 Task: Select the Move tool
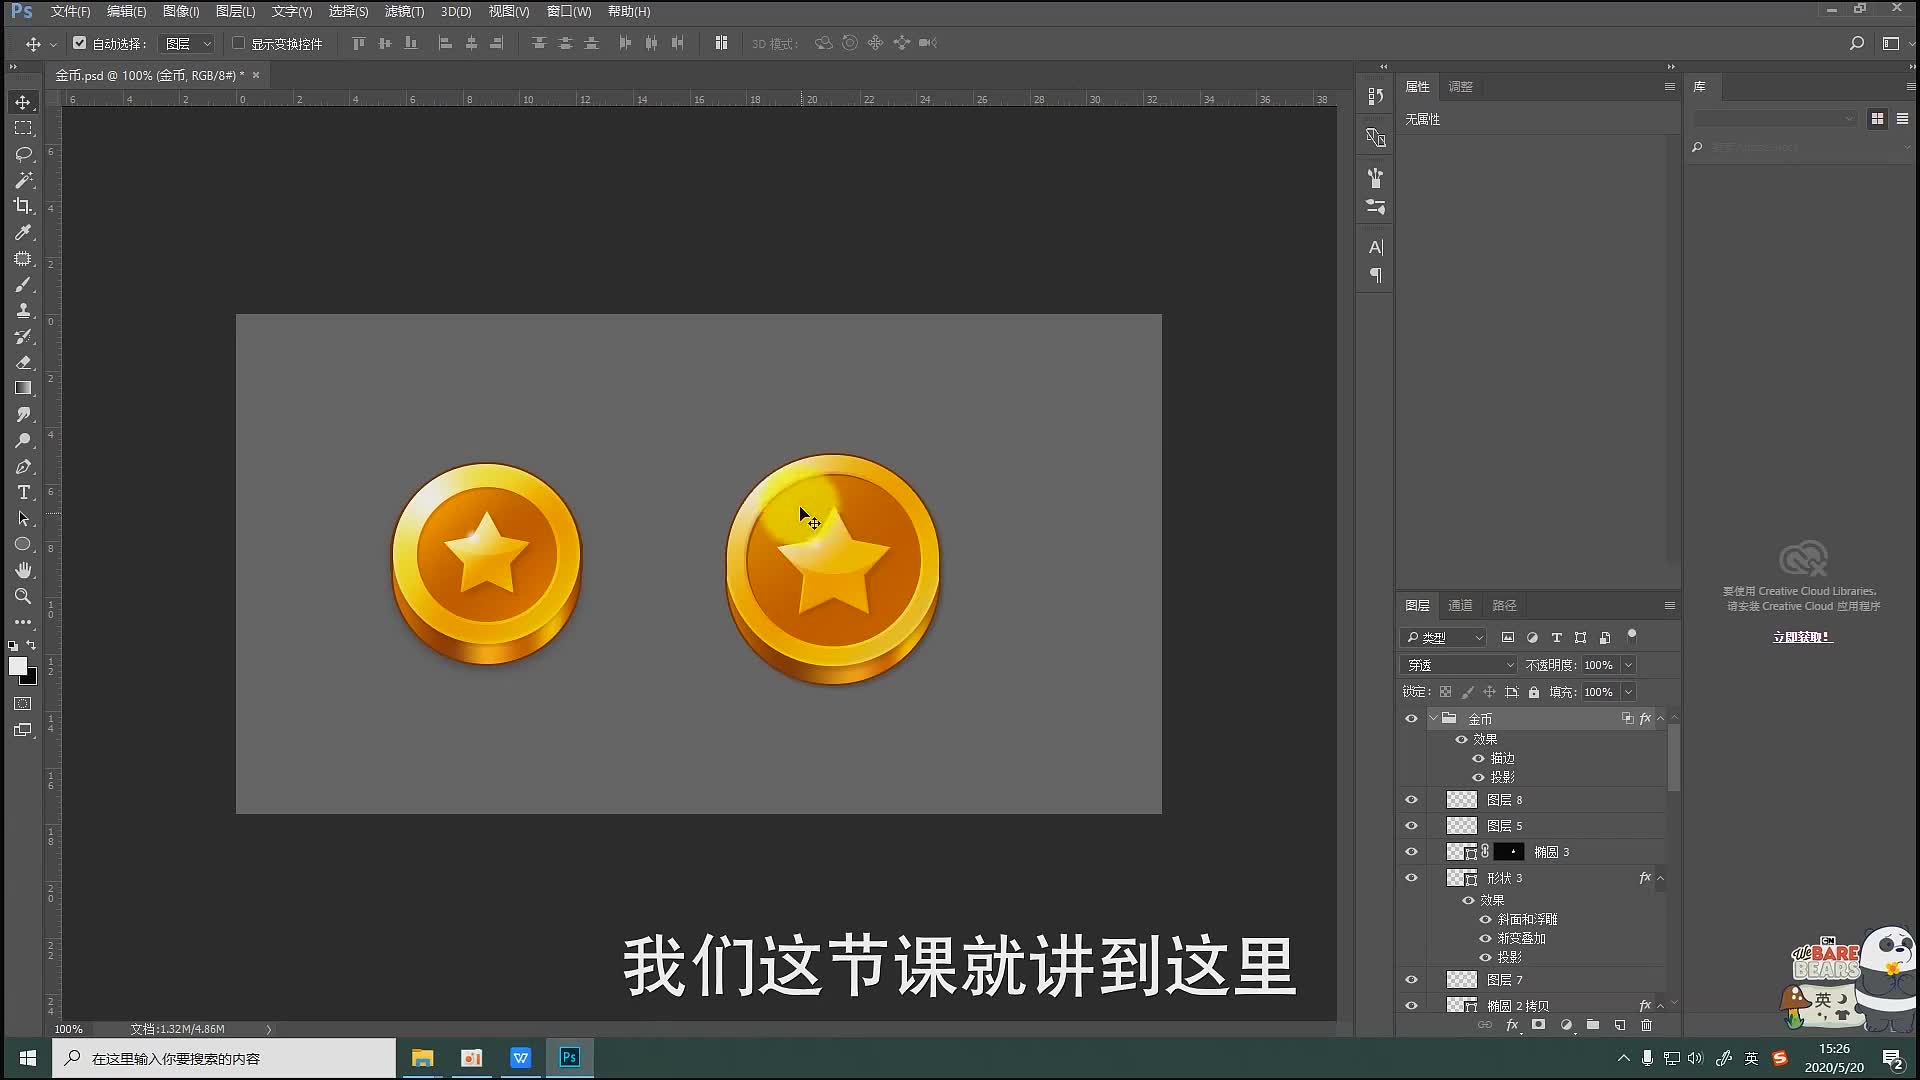[23, 102]
